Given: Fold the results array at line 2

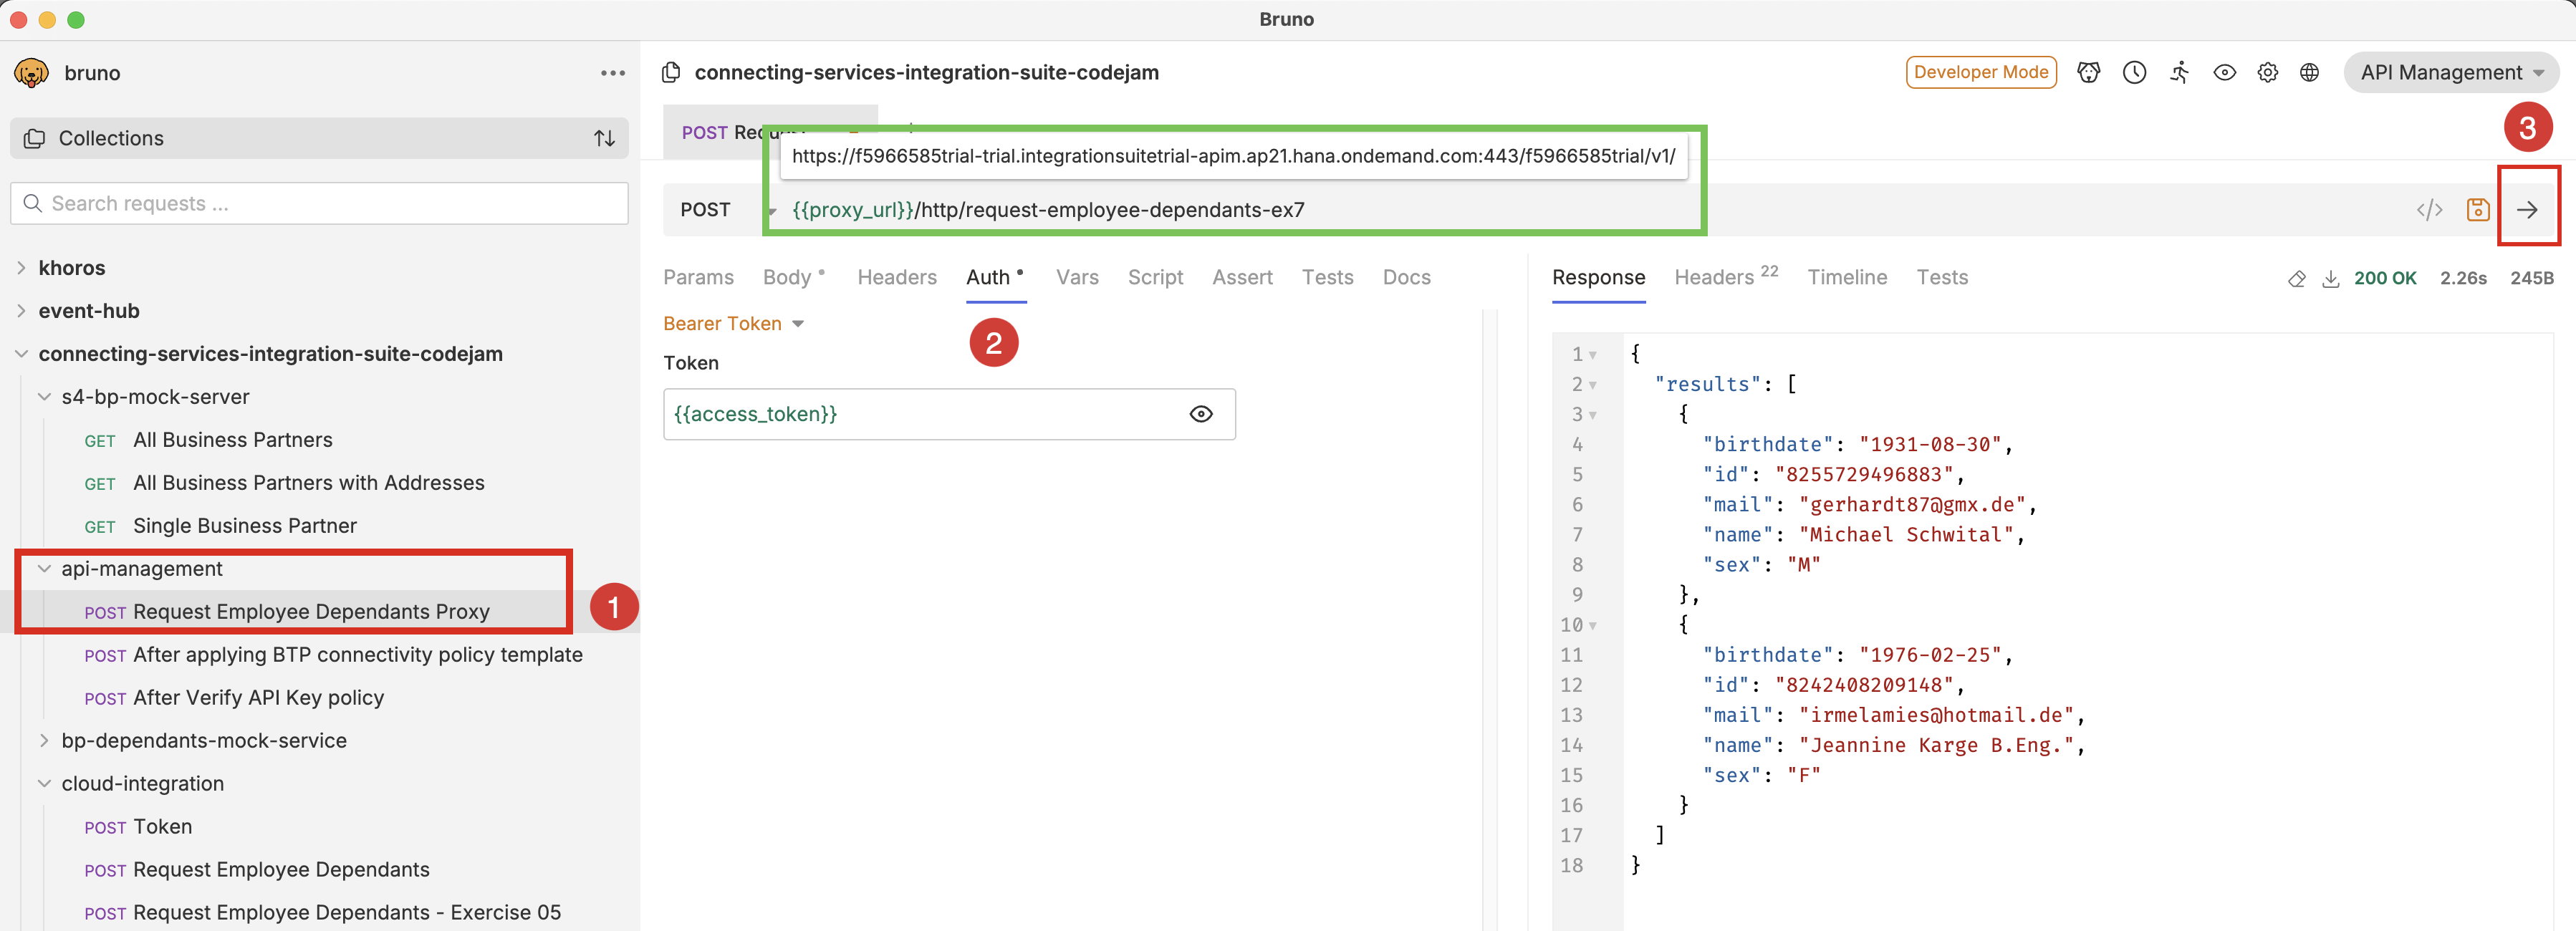Looking at the screenshot, I should (x=1593, y=385).
